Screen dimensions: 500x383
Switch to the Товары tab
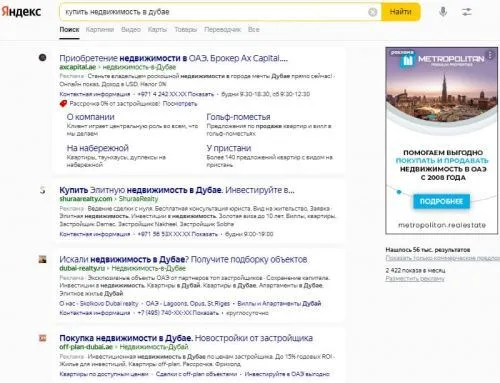186,29
